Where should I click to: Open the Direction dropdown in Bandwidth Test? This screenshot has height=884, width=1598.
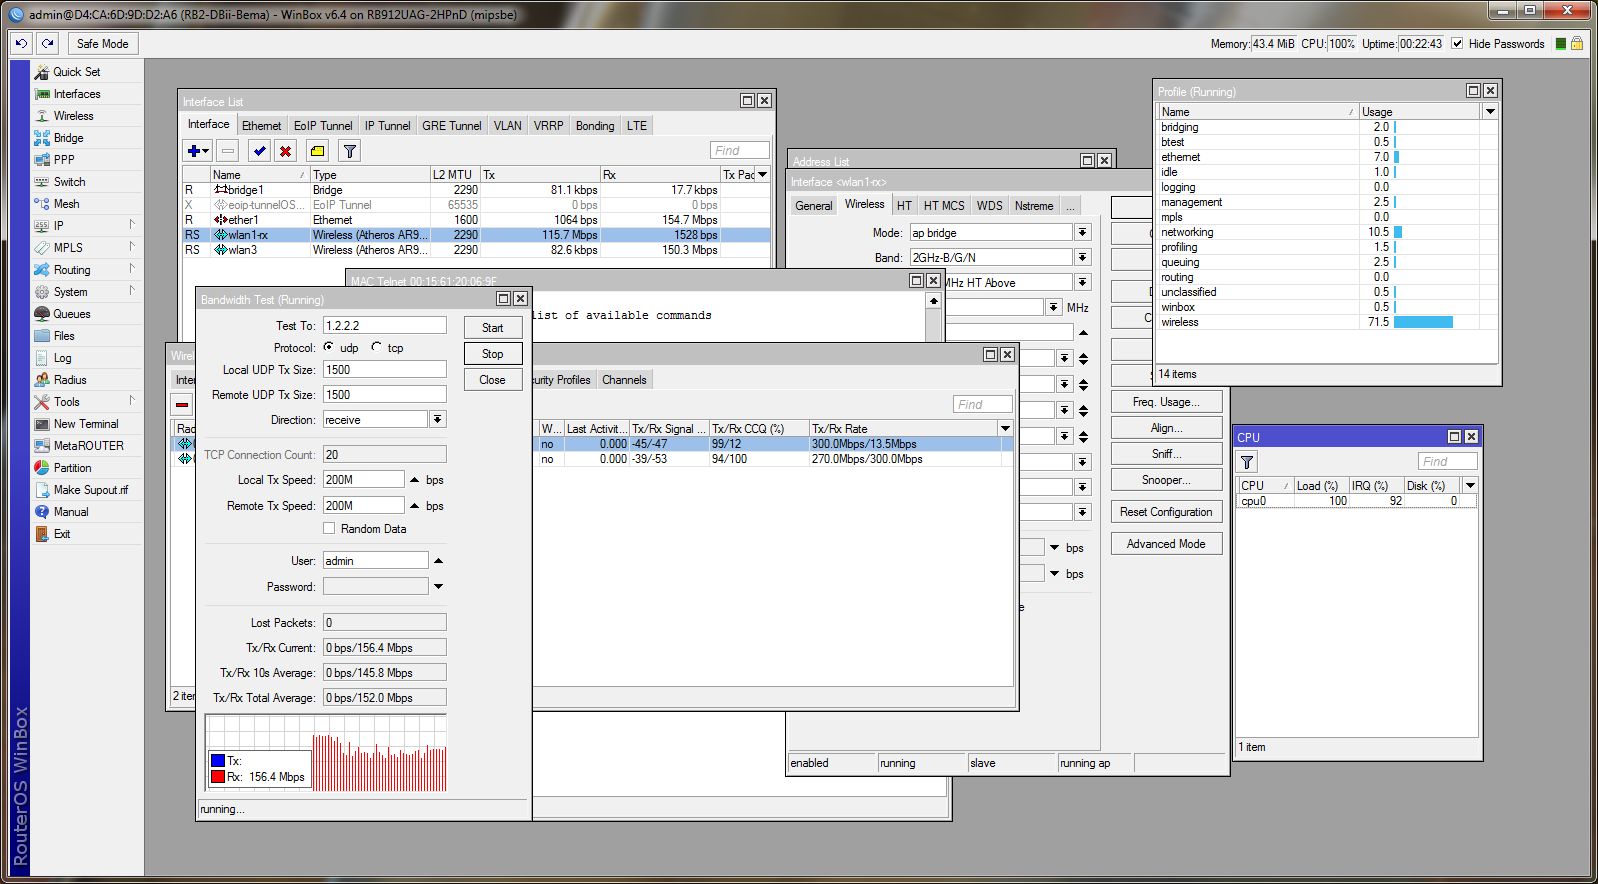[x=438, y=419]
